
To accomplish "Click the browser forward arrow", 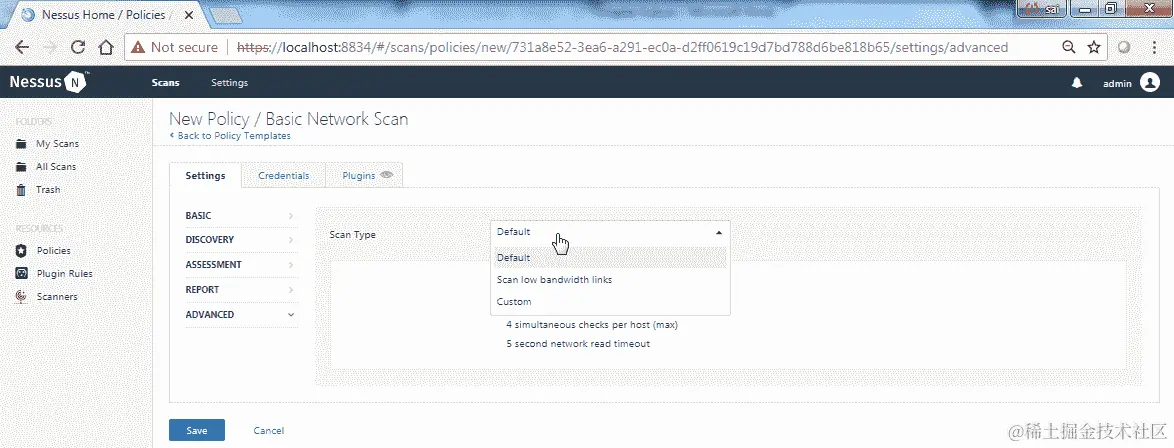I will tap(49, 47).
